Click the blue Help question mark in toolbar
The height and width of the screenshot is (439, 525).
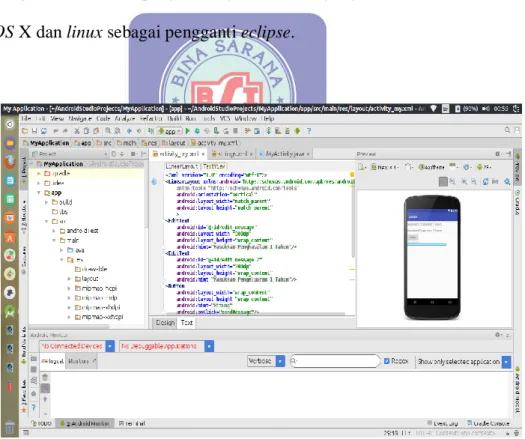click(309, 131)
